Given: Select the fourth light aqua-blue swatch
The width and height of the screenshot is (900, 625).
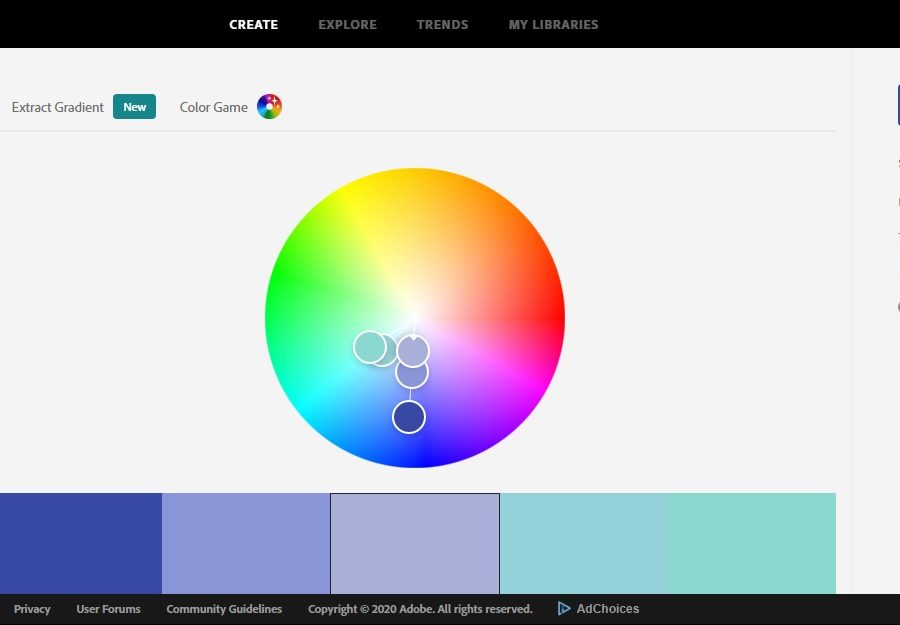Looking at the screenshot, I should coord(583,543).
